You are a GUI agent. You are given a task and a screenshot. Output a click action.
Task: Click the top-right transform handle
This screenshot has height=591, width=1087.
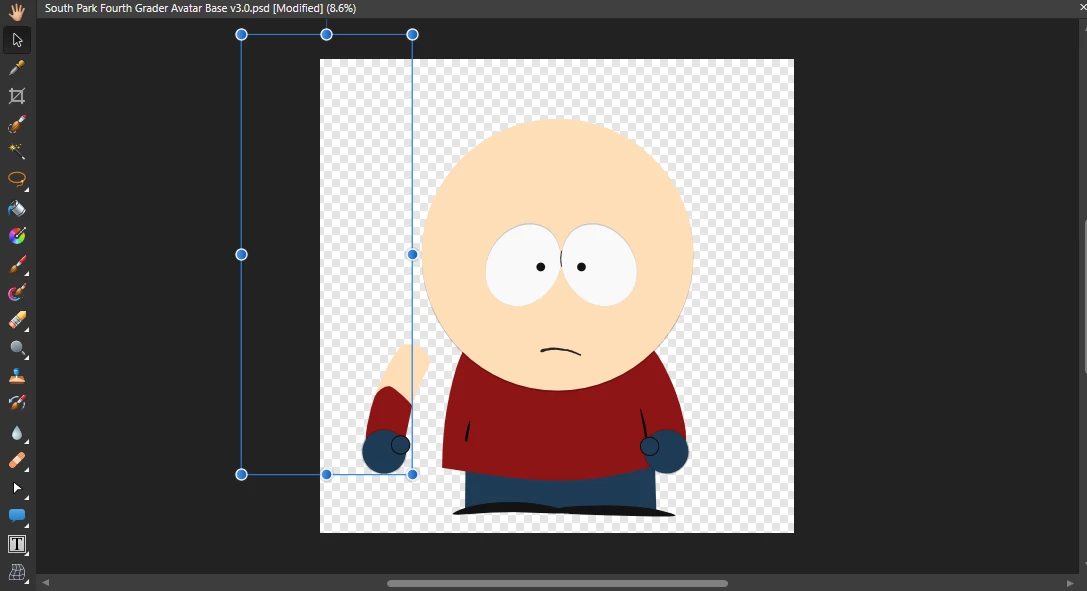click(x=412, y=35)
